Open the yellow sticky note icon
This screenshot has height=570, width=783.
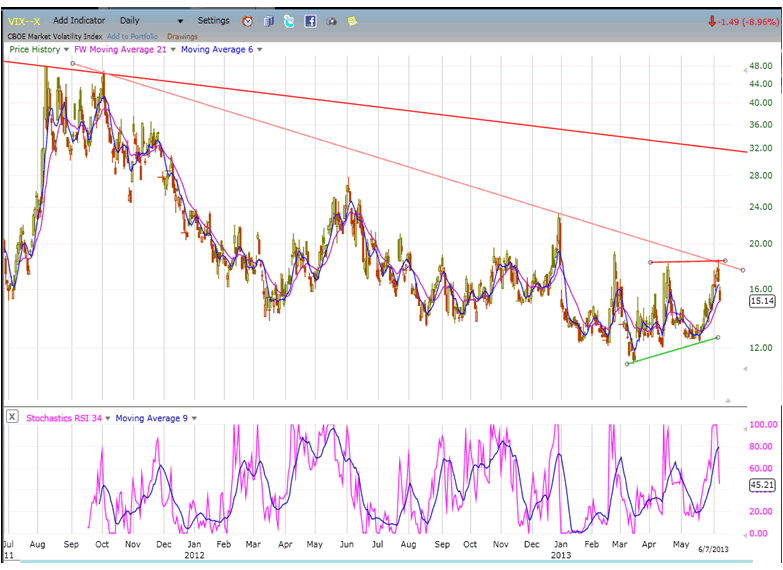coord(352,21)
